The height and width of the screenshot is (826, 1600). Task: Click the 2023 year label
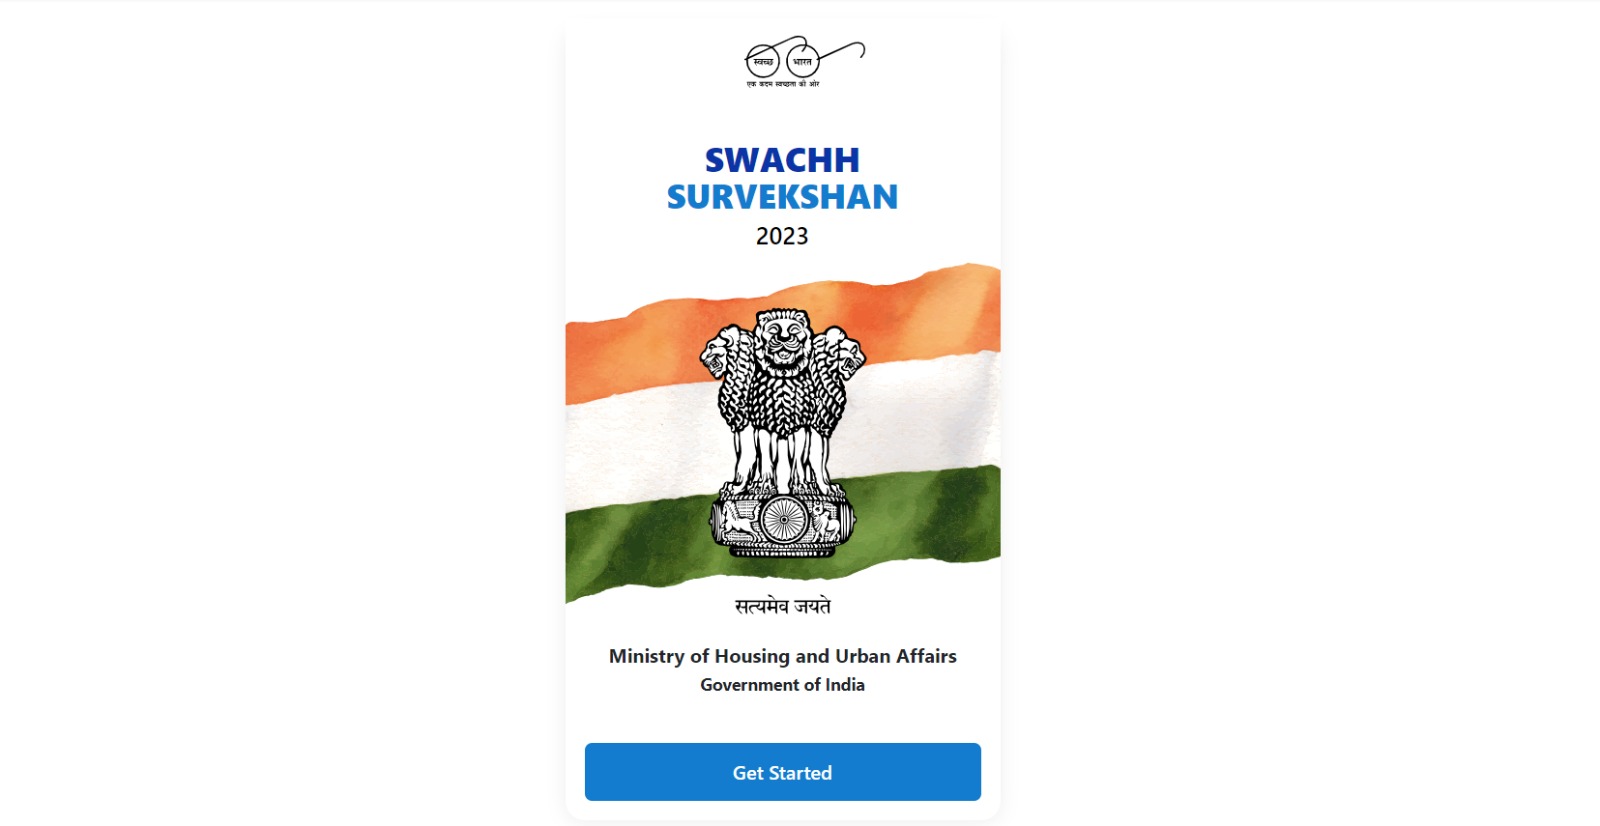click(782, 236)
